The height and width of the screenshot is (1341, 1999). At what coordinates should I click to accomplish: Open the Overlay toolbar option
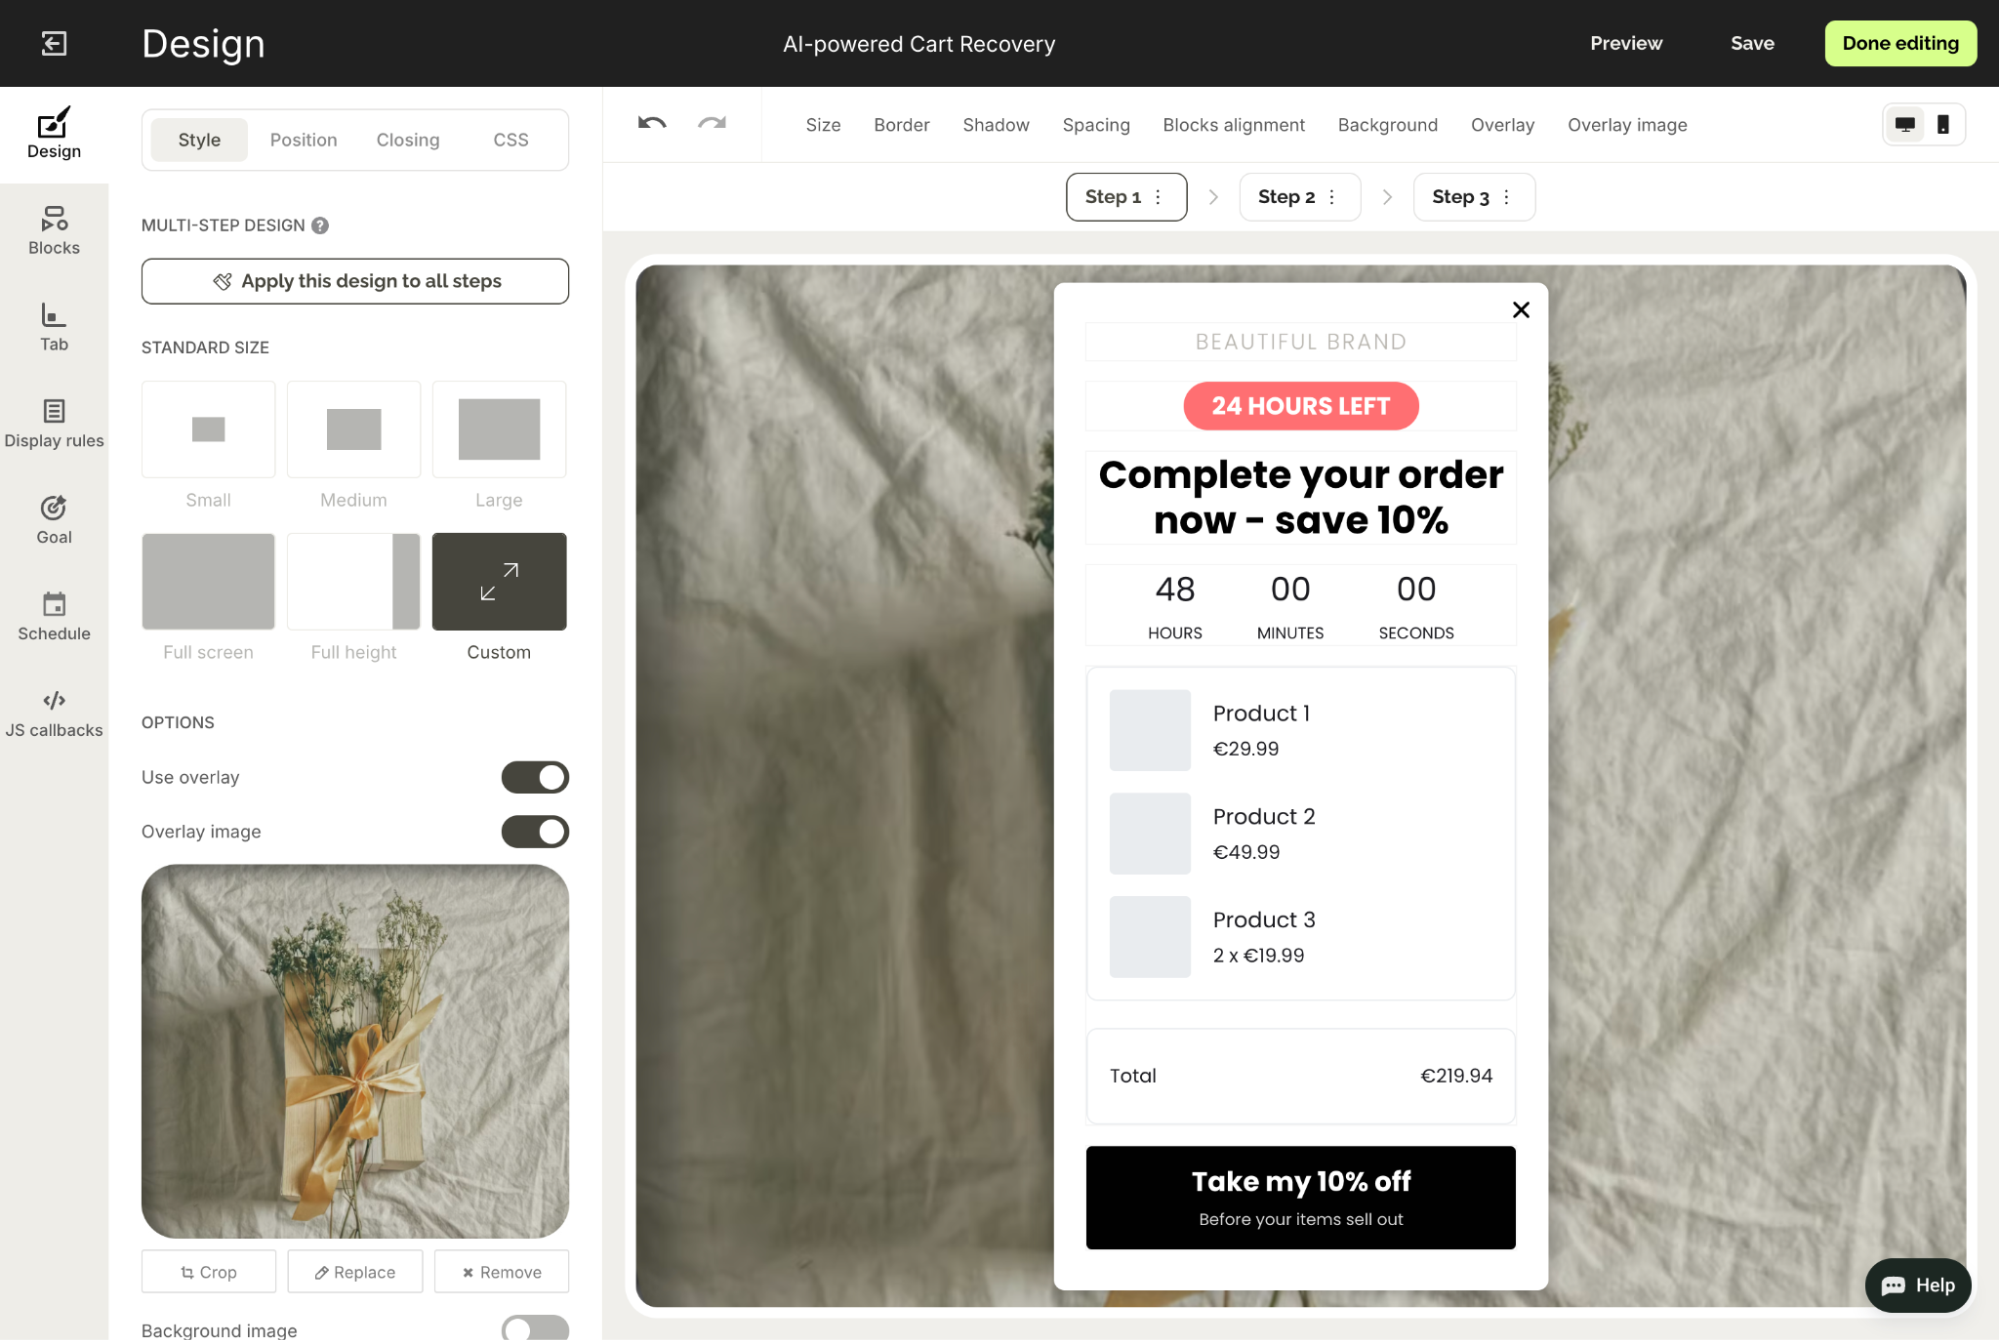point(1502,125)
